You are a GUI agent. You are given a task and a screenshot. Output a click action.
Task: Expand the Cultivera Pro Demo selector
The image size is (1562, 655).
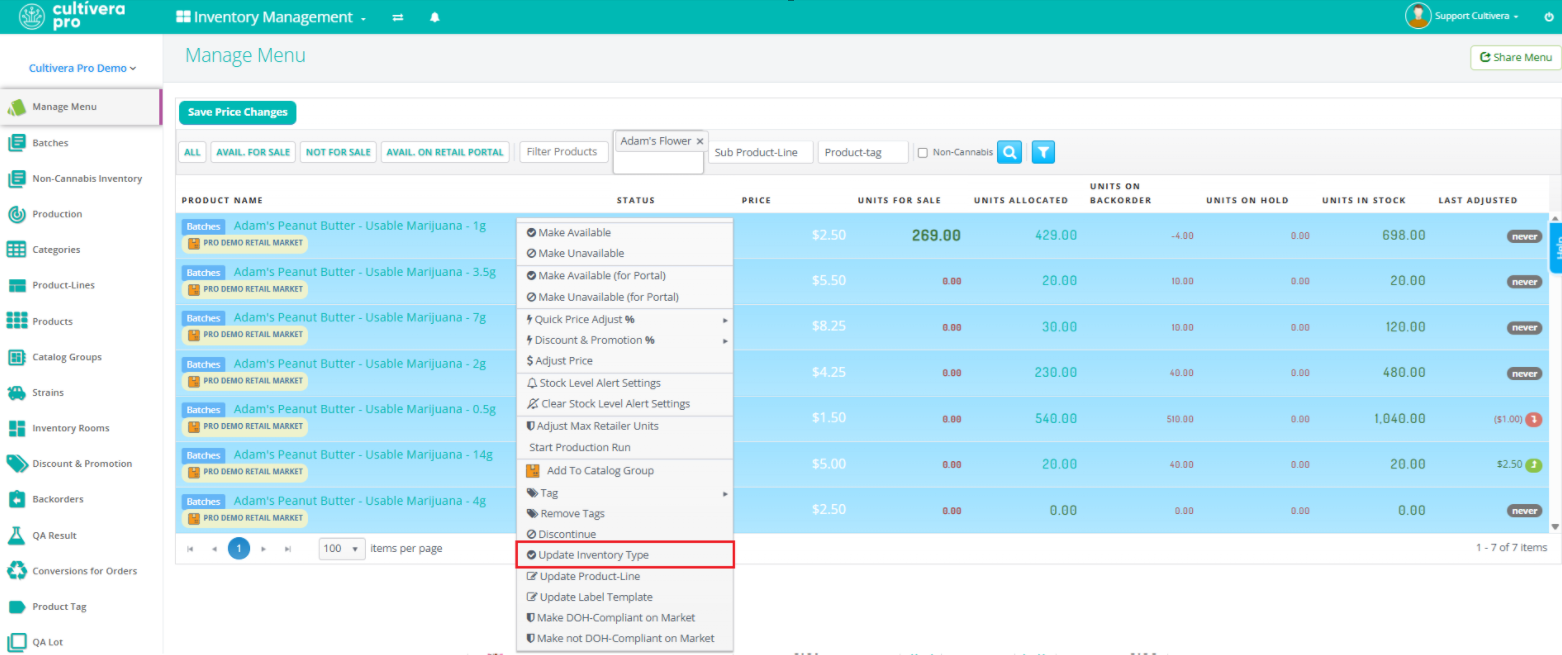pos(82,68)
